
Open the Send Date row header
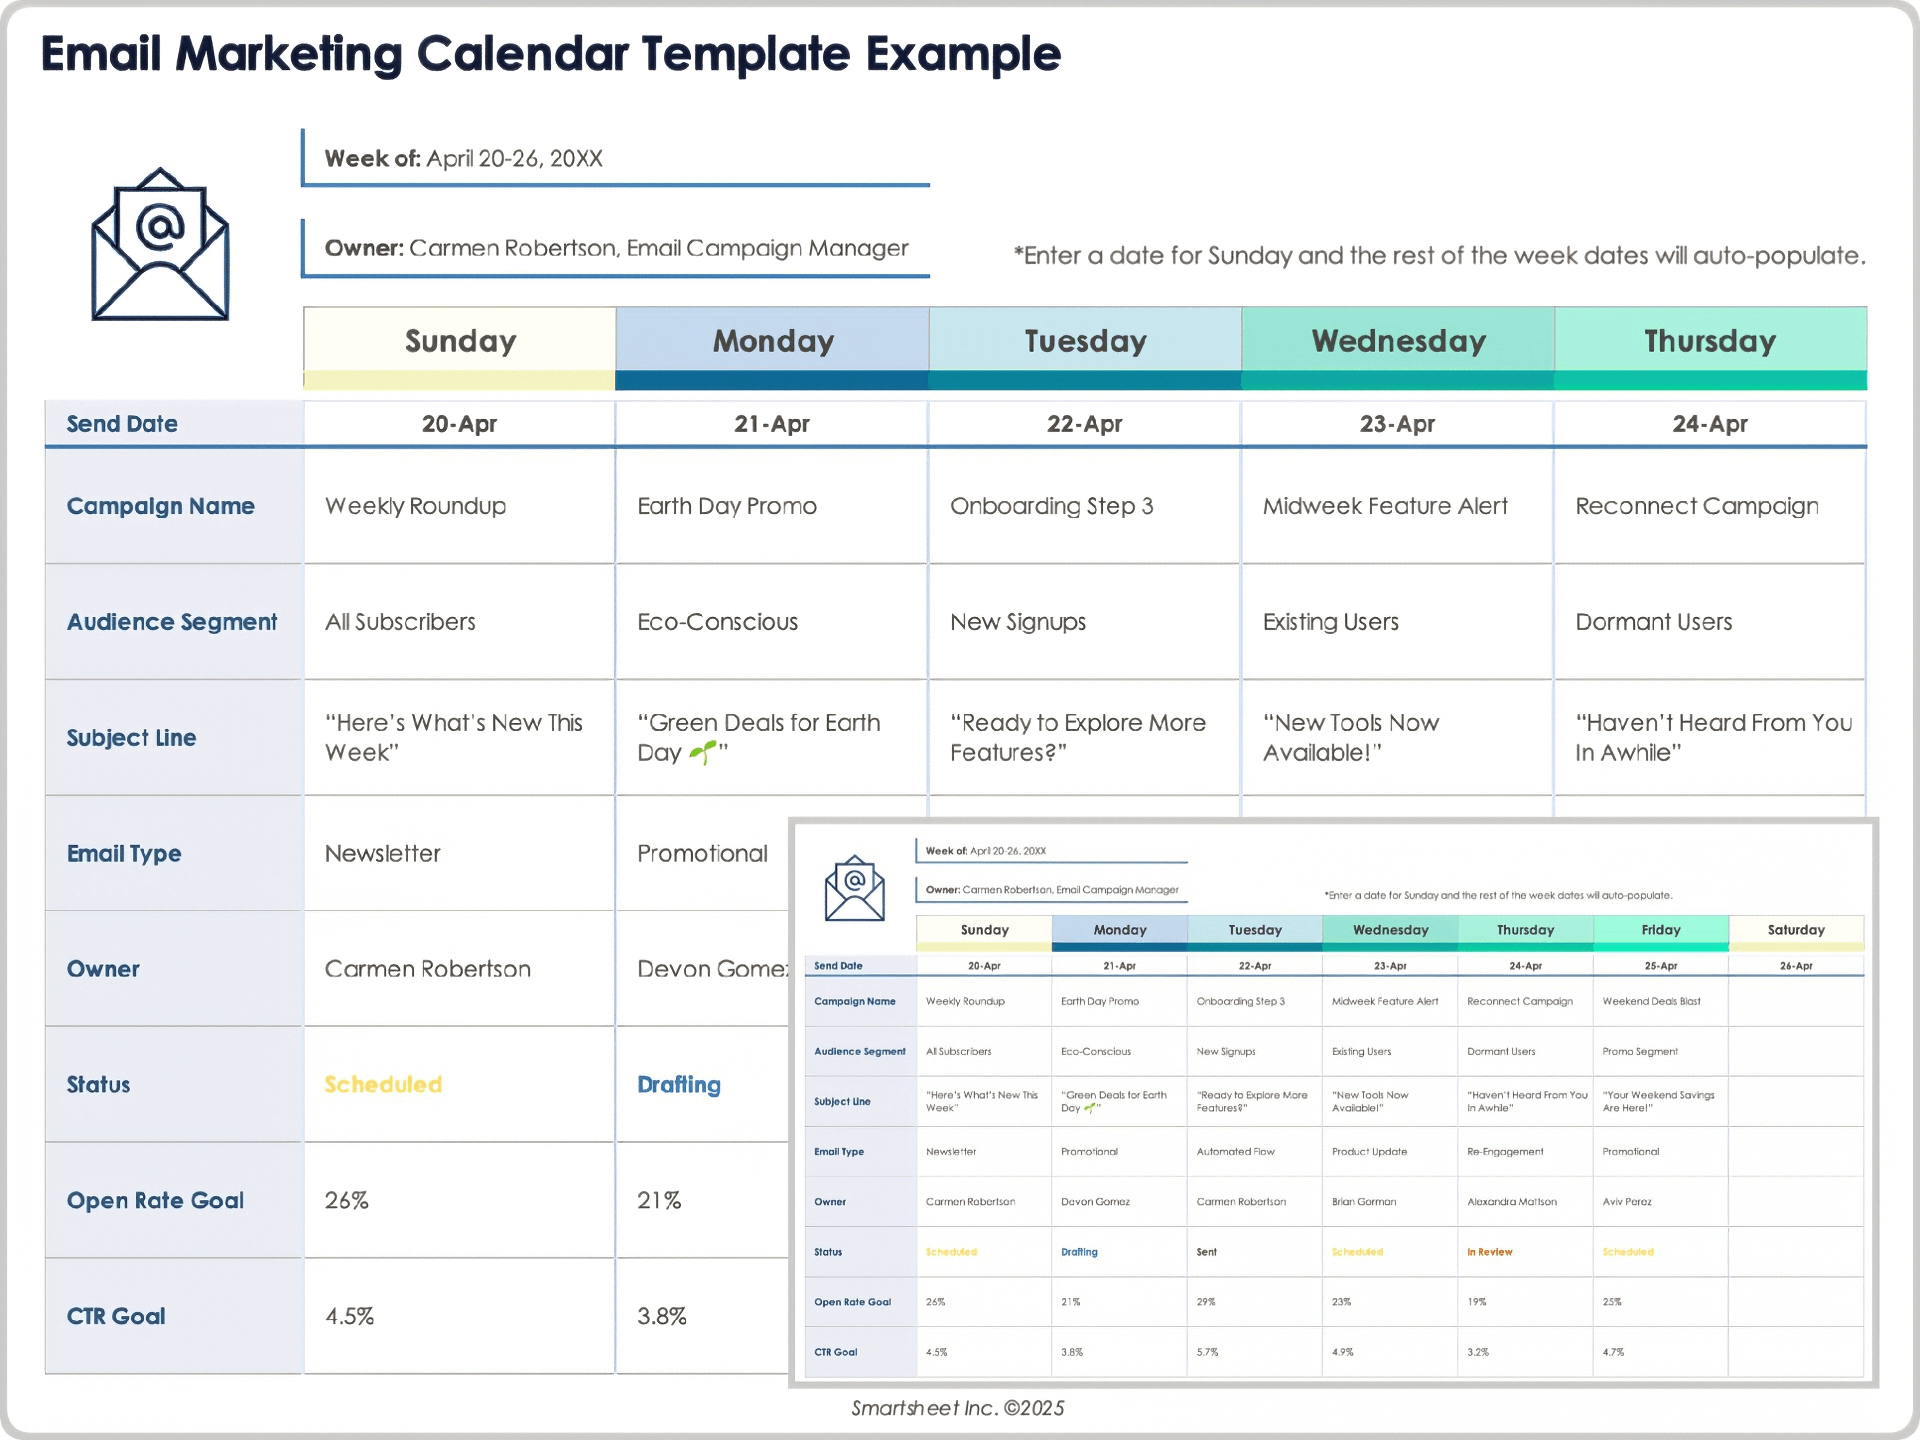coord(122,423)
